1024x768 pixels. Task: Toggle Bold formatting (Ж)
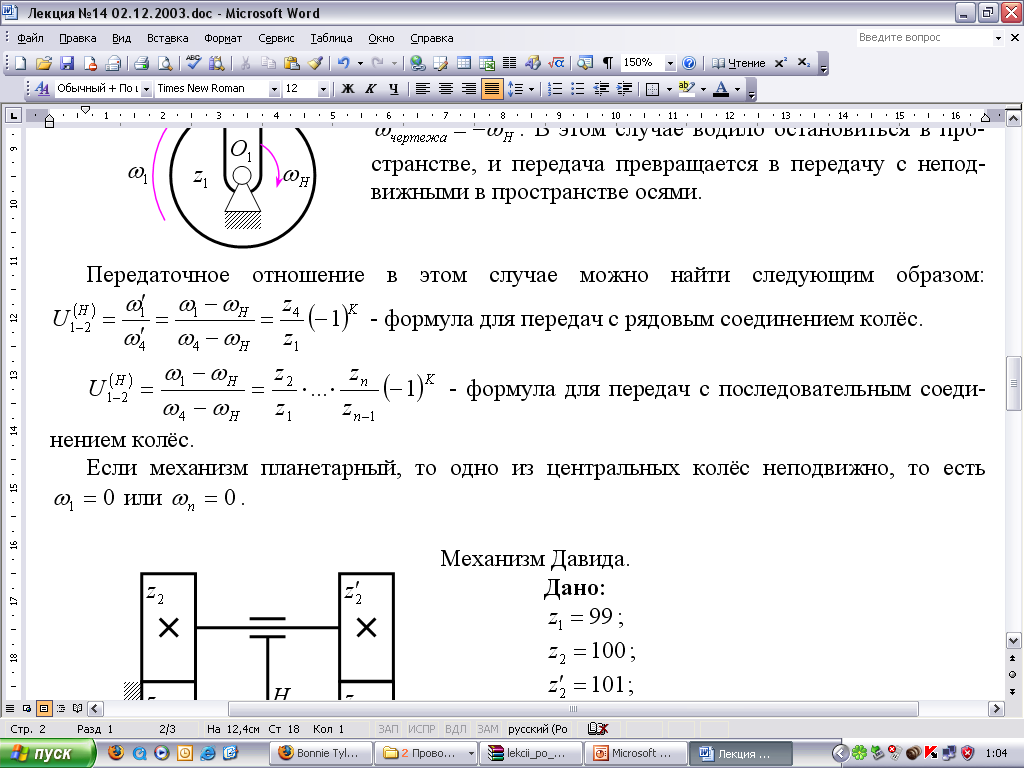click(348, 89)
